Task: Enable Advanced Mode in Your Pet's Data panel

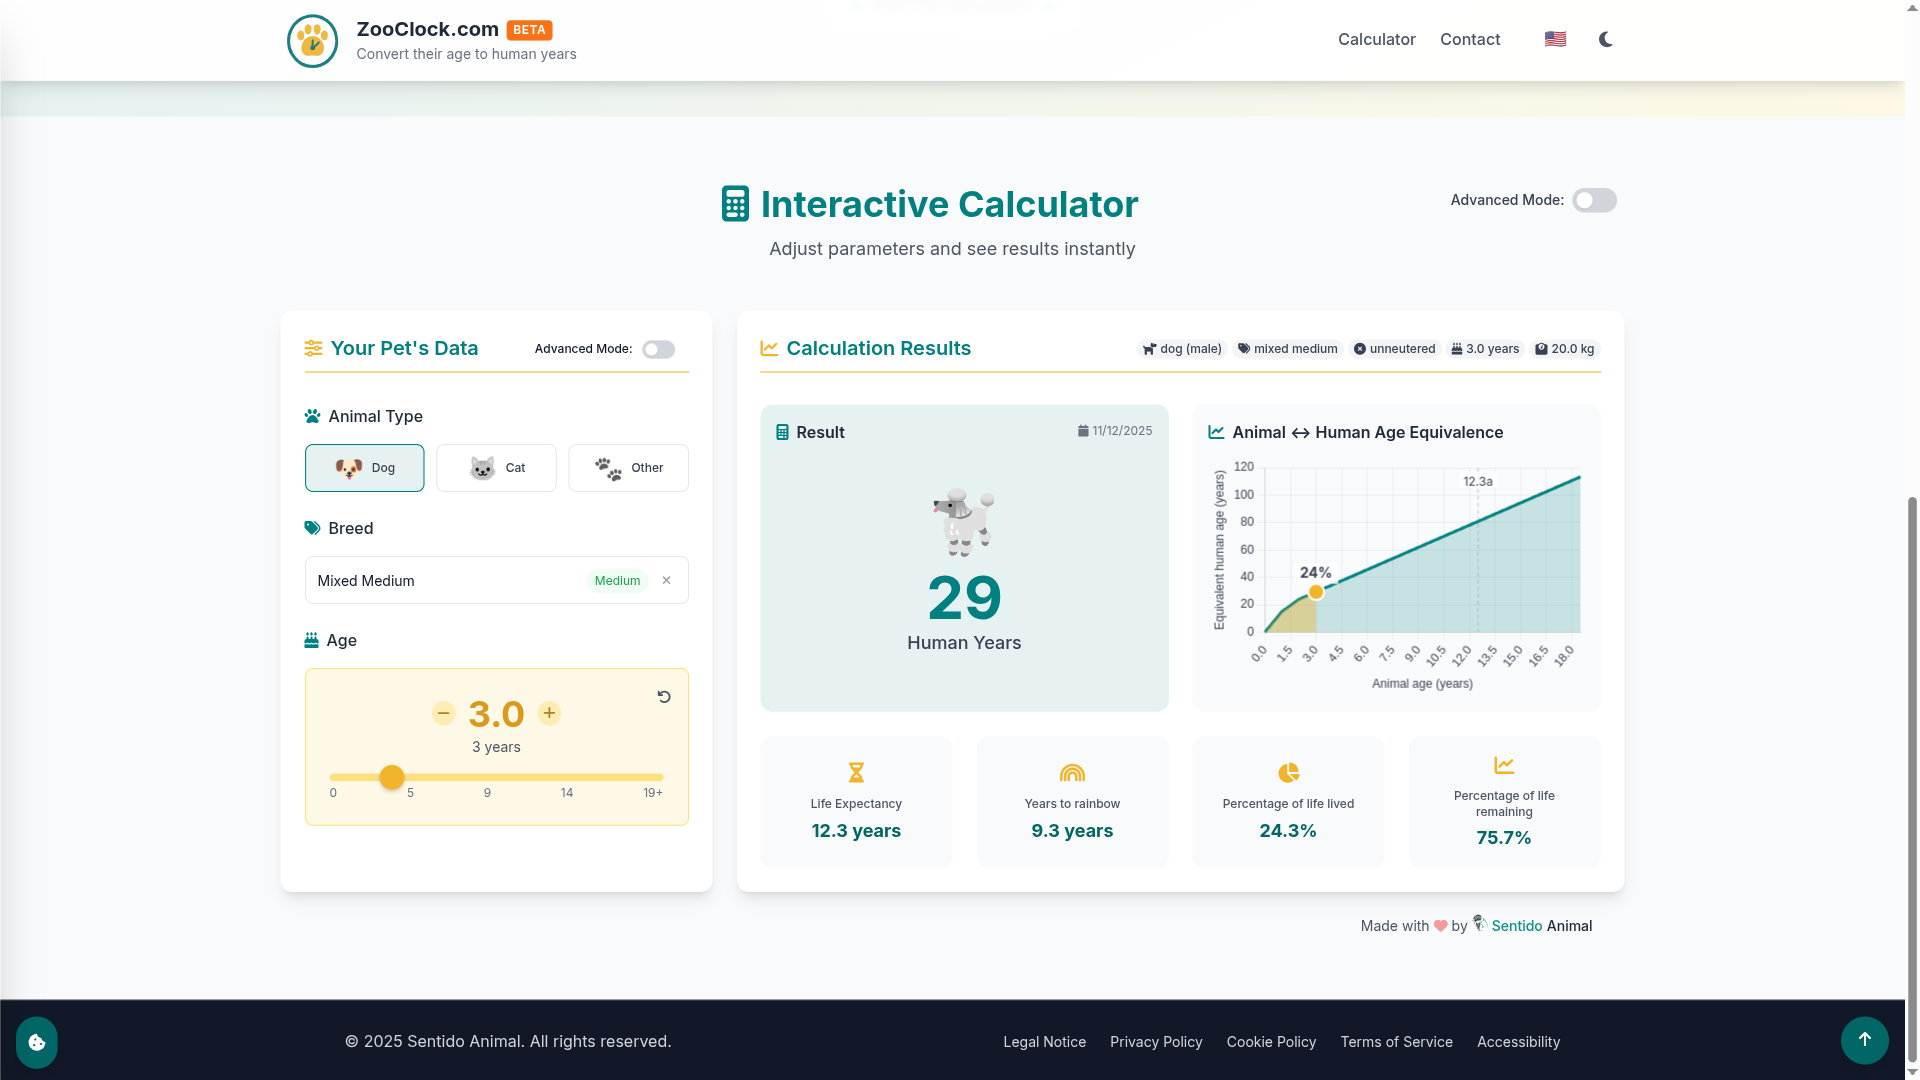Action: click(x=658, y=349)
